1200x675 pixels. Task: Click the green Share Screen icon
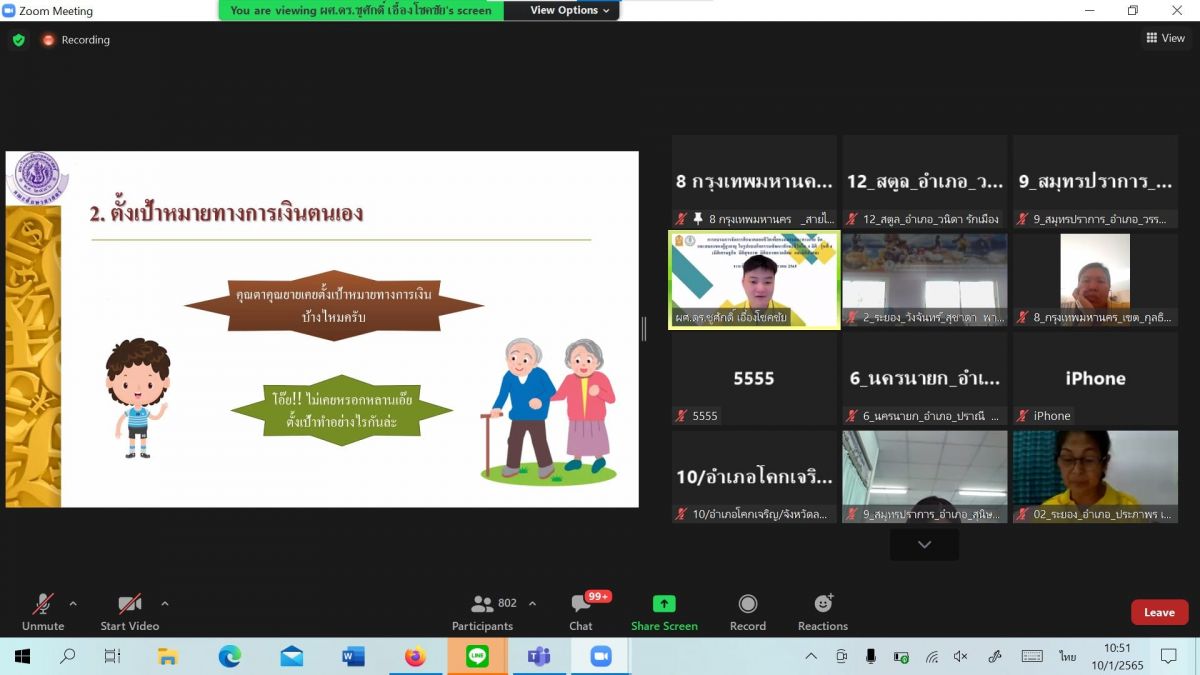point(664,604)
